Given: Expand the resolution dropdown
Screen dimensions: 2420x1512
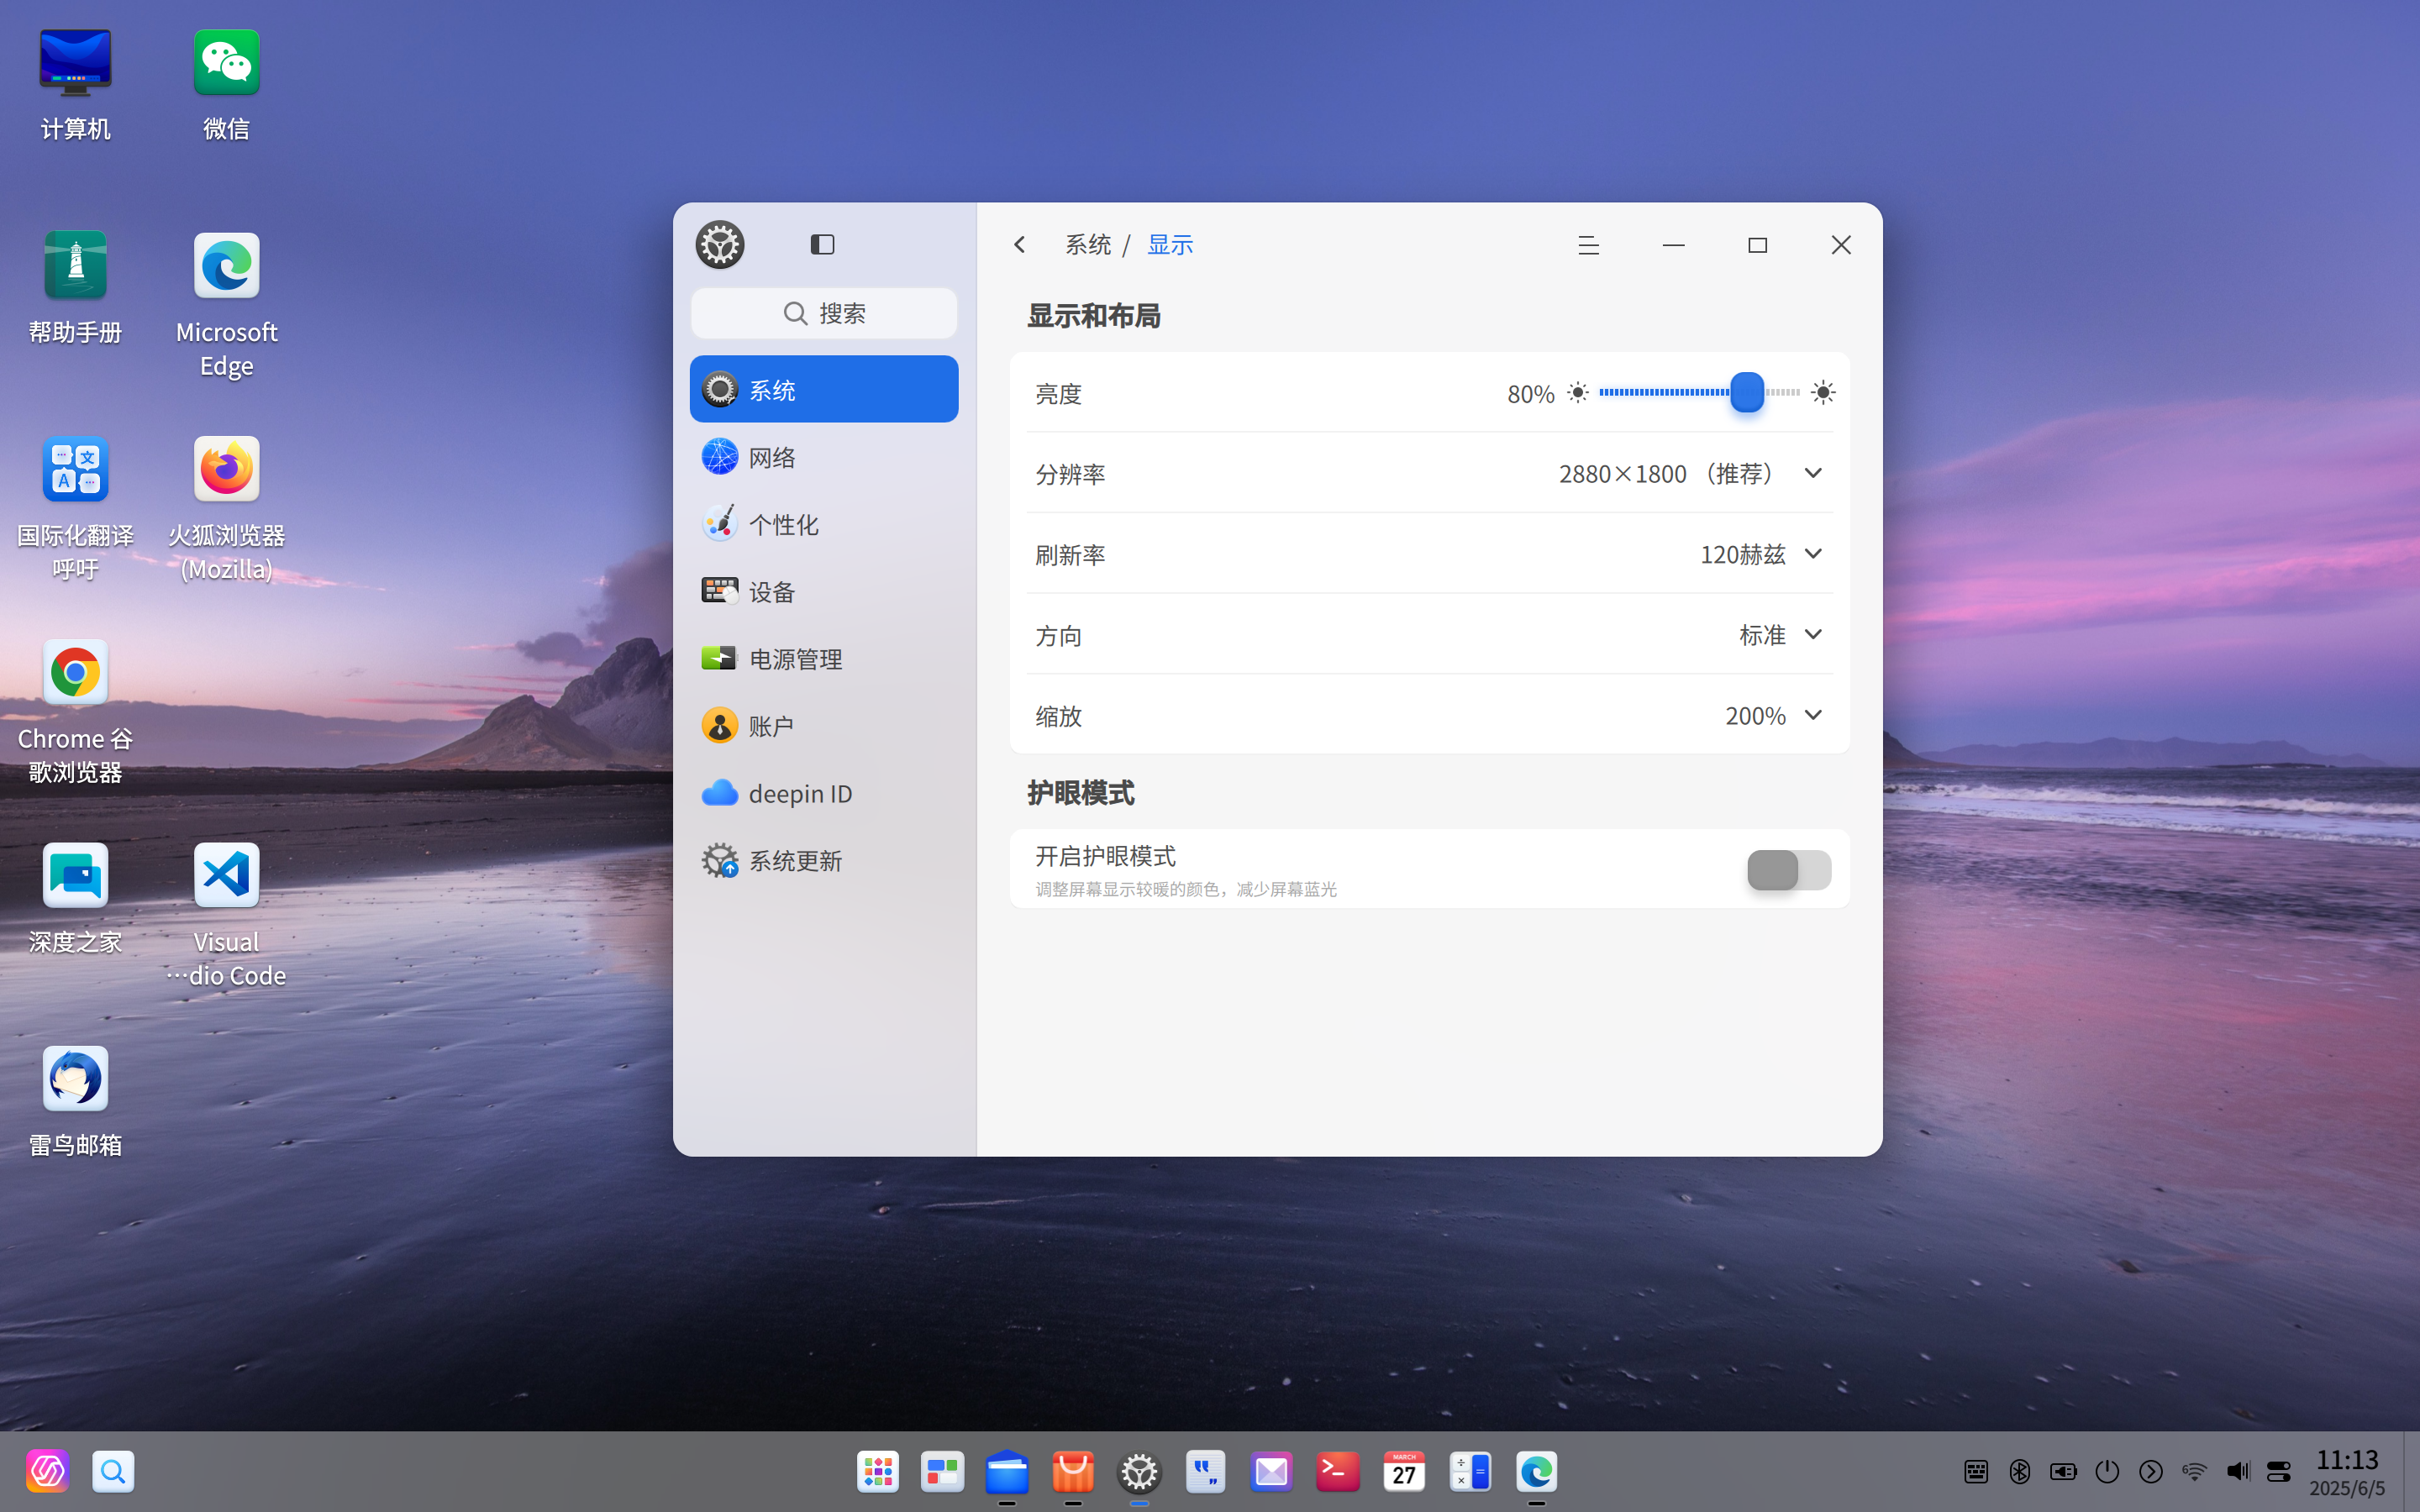Looking at the screenshot, I should click(1813, 473).
